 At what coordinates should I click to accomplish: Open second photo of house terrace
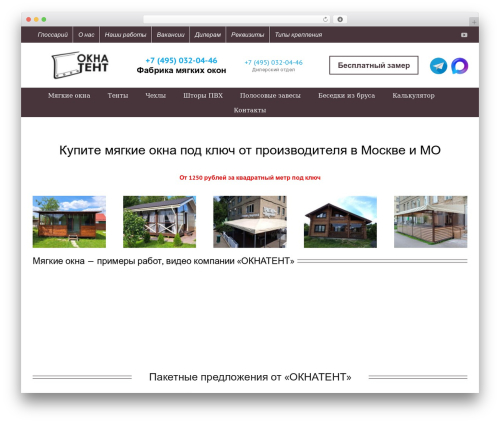click(160, 222)
